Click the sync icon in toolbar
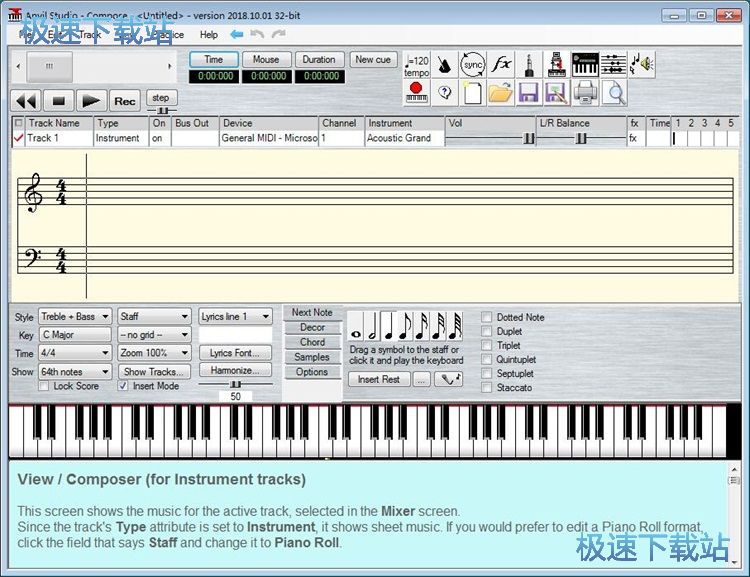 tap(473, 66)
